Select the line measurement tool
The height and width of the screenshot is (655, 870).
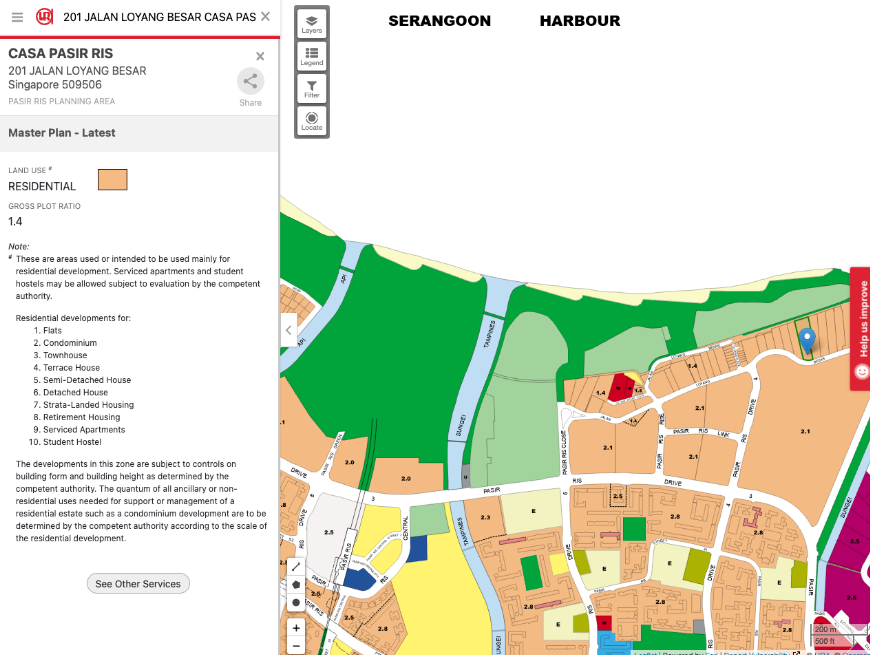click(x=296, y=566)
